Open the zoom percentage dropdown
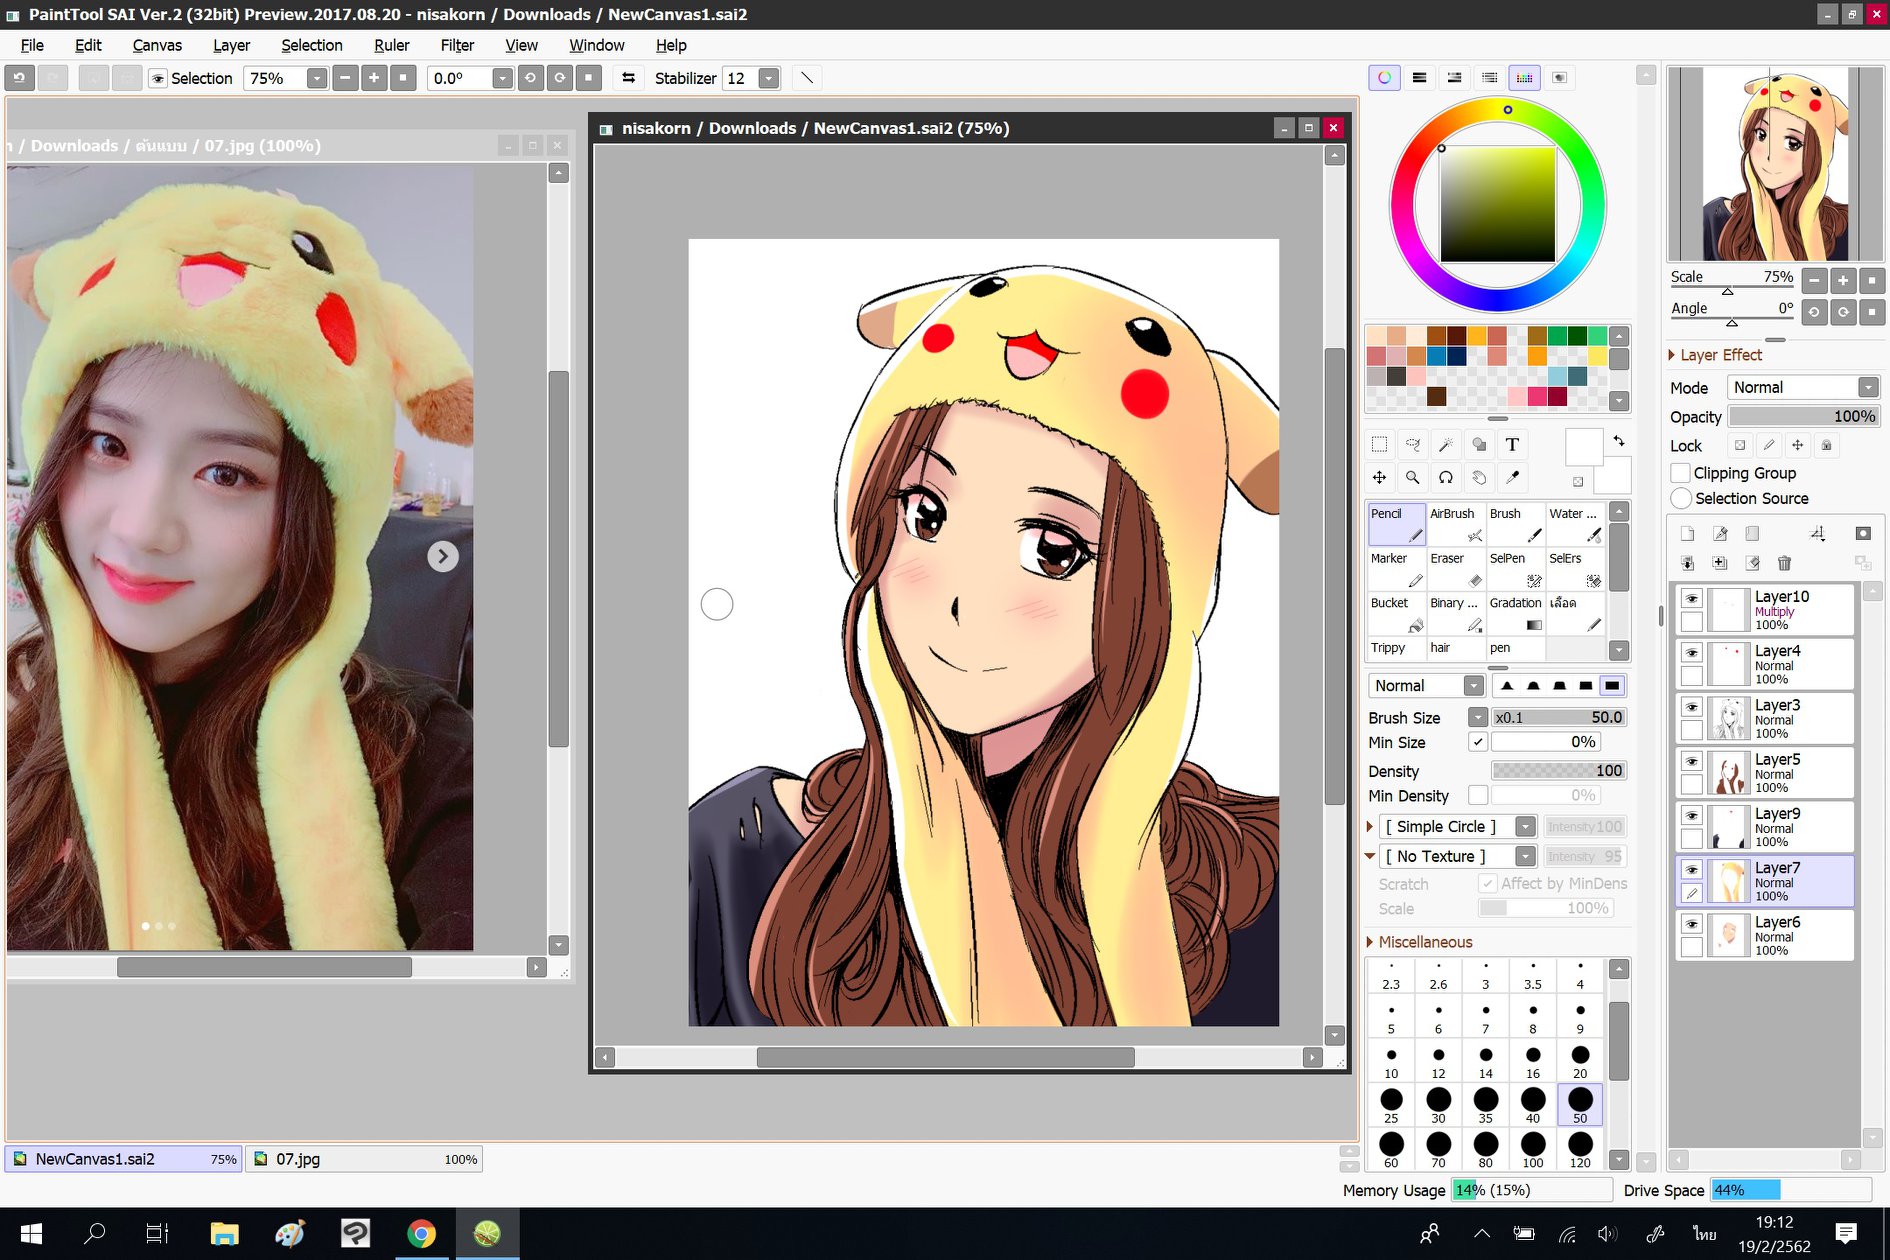1890x1260 pixels. pyautogui.click(x=317, y=78)
